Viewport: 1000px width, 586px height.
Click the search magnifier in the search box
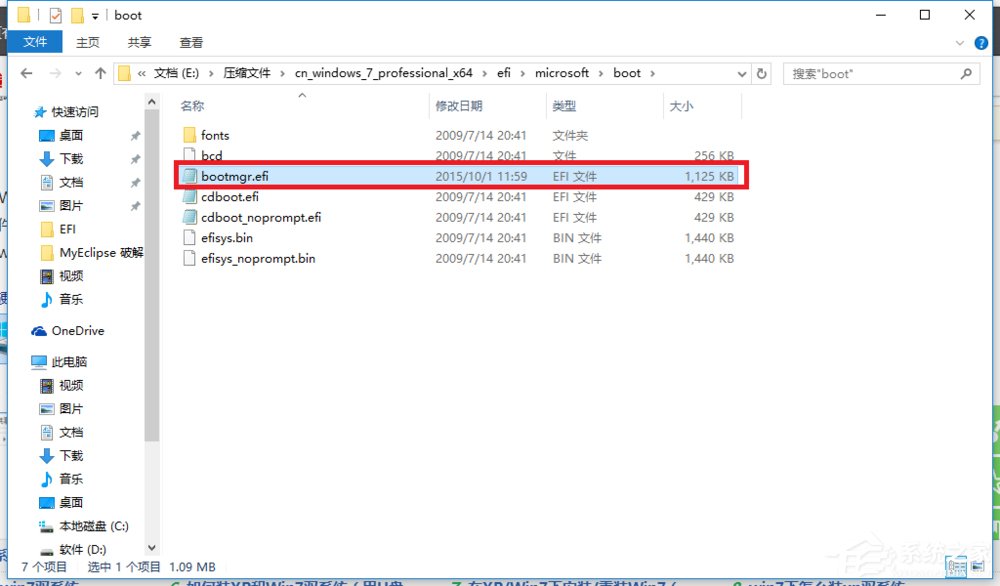pyautogui.click(x=964, y=72)
